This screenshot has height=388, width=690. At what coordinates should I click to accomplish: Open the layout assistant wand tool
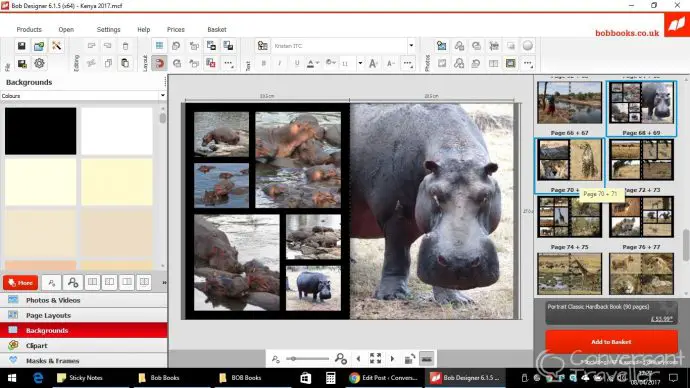click(x=56, y=46)
